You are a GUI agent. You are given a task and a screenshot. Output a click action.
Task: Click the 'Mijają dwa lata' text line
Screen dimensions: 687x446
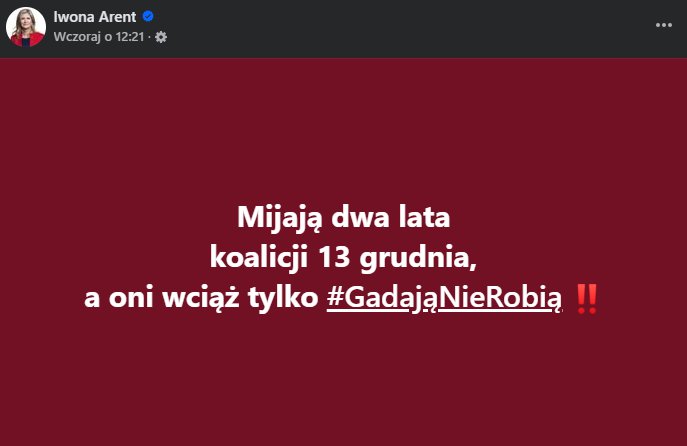pyautogui.click(x=344, y=216)
